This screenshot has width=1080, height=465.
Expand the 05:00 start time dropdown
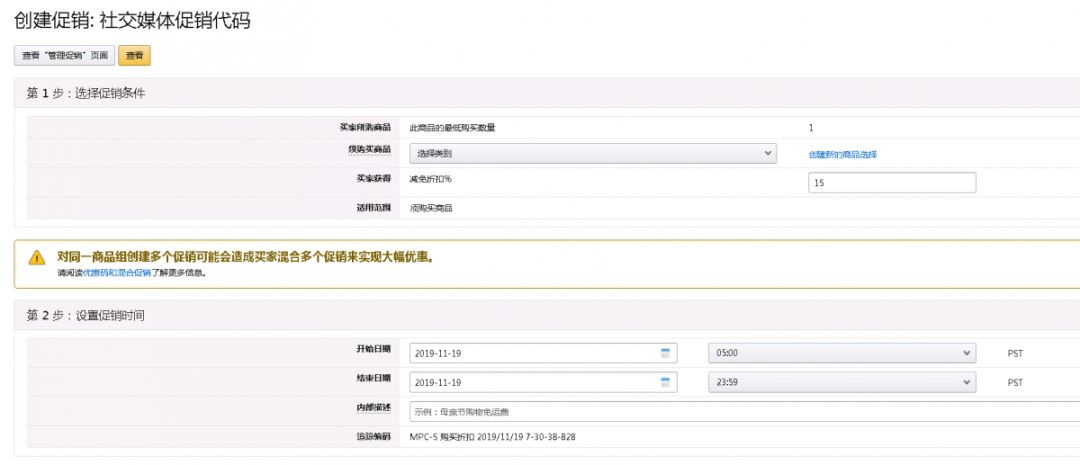841,354
